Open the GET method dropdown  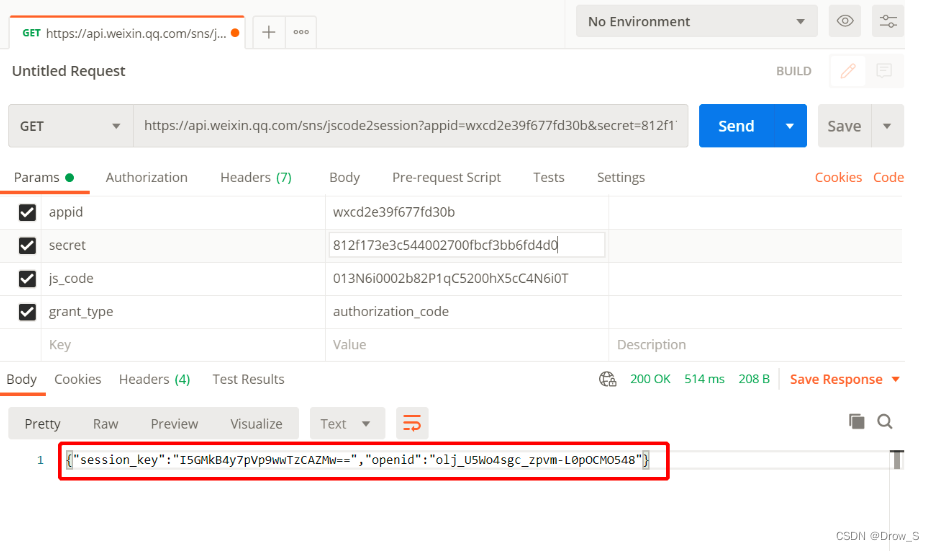point(71,126)
